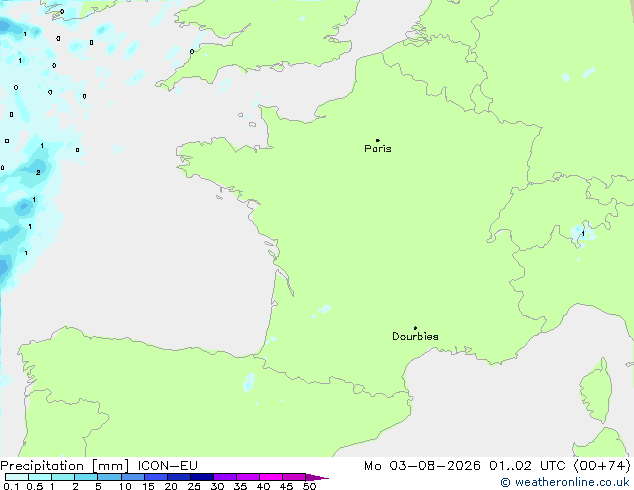Select the 35–40 mm legend swatch
Viewport: 634px width, 490px height.
pyautogui.click(x=248, y=477)
